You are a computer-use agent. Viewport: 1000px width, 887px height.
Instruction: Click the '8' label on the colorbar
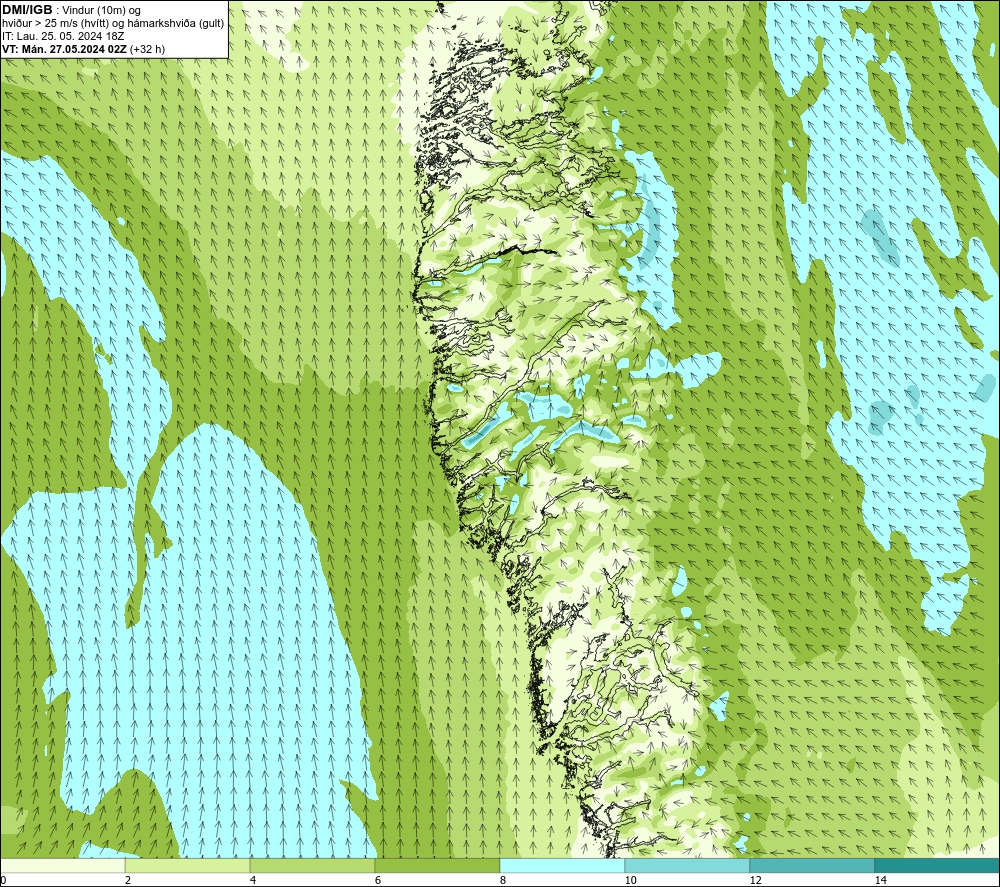click(503, 880)
